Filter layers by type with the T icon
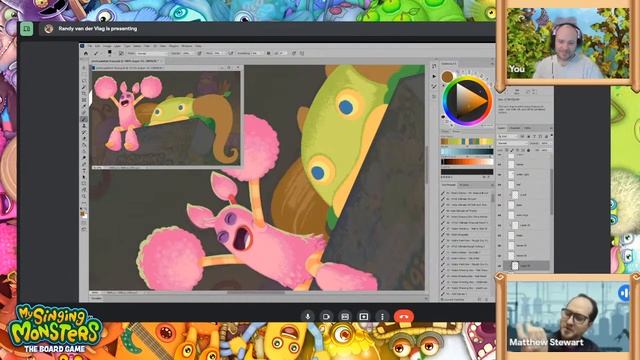The height and width of the screenshot is (360, 640). point(535,136)
